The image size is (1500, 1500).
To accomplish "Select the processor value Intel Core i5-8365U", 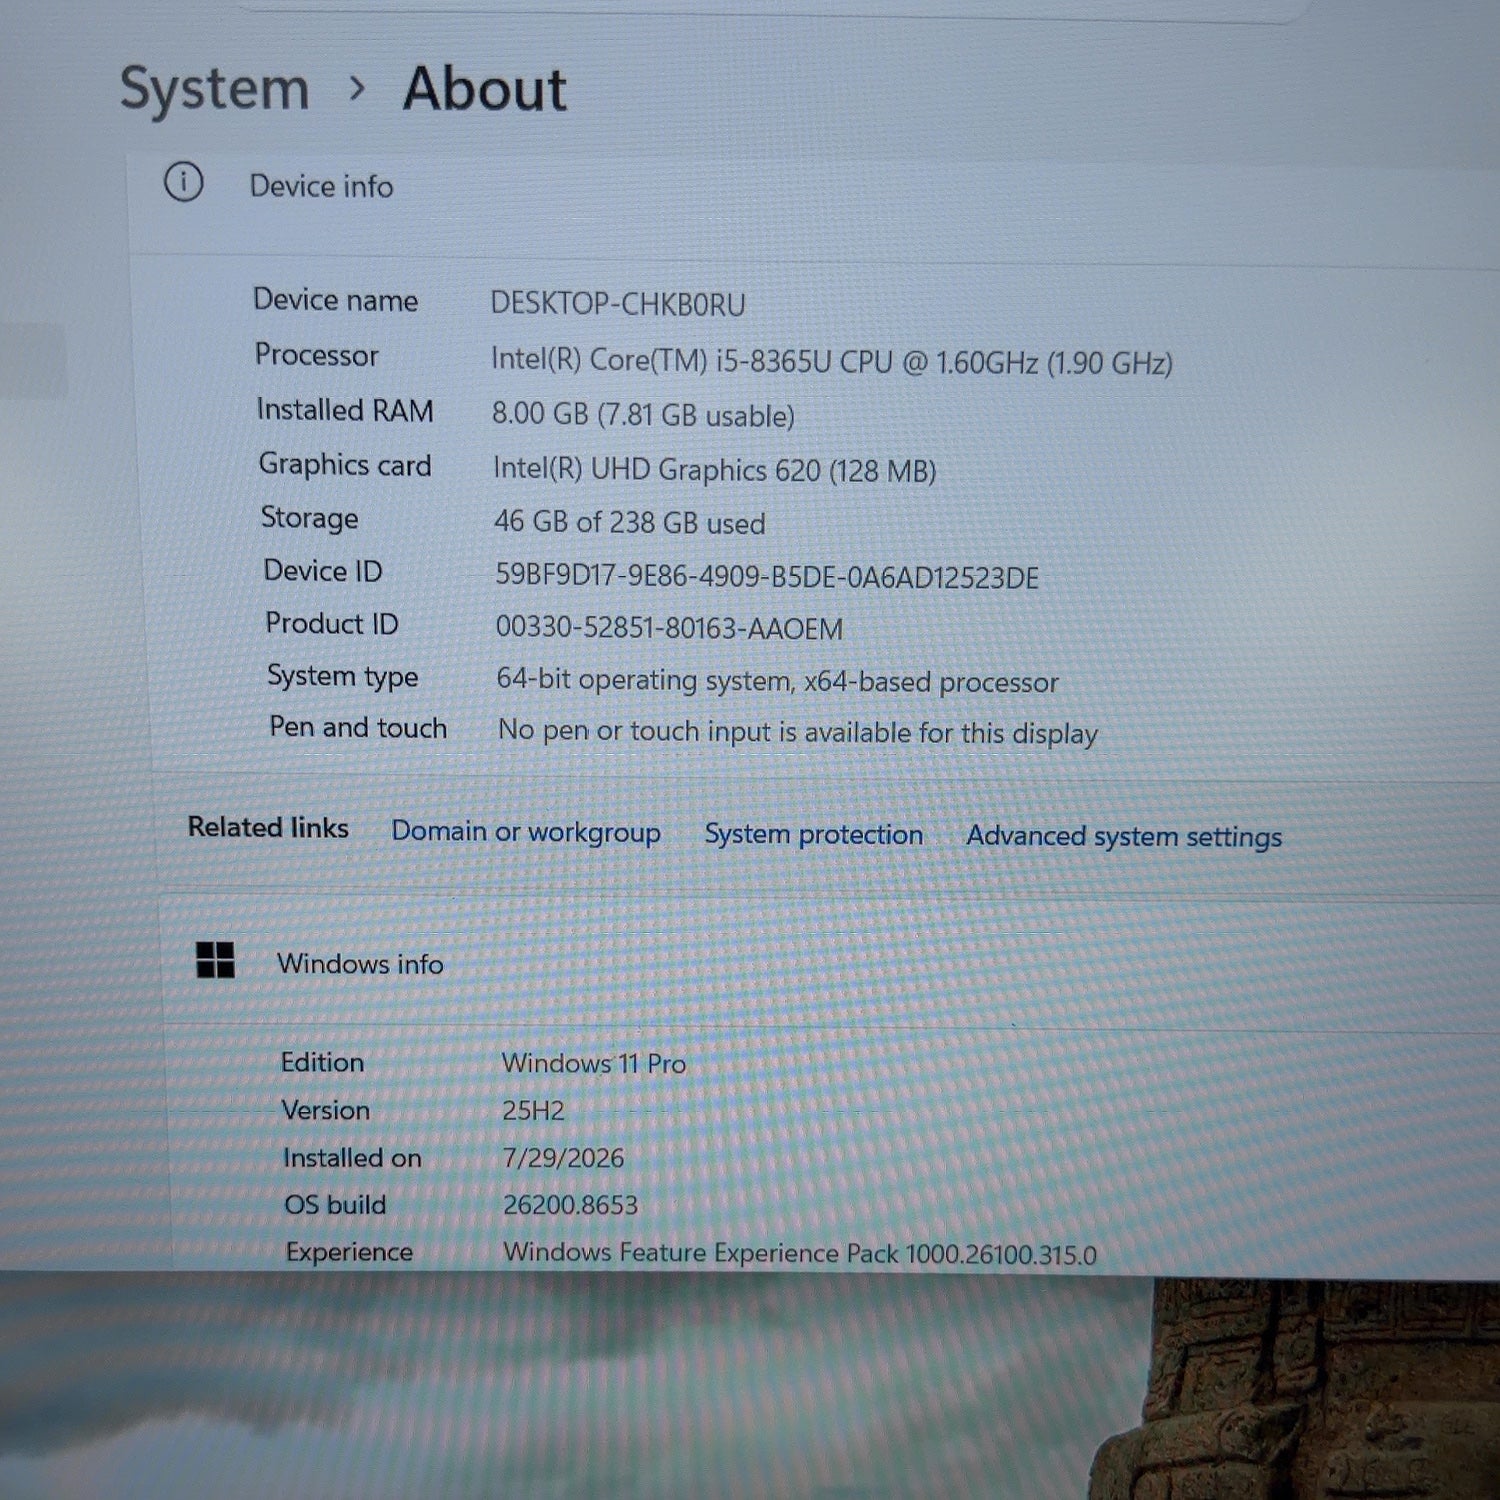I will pos(832,361).
